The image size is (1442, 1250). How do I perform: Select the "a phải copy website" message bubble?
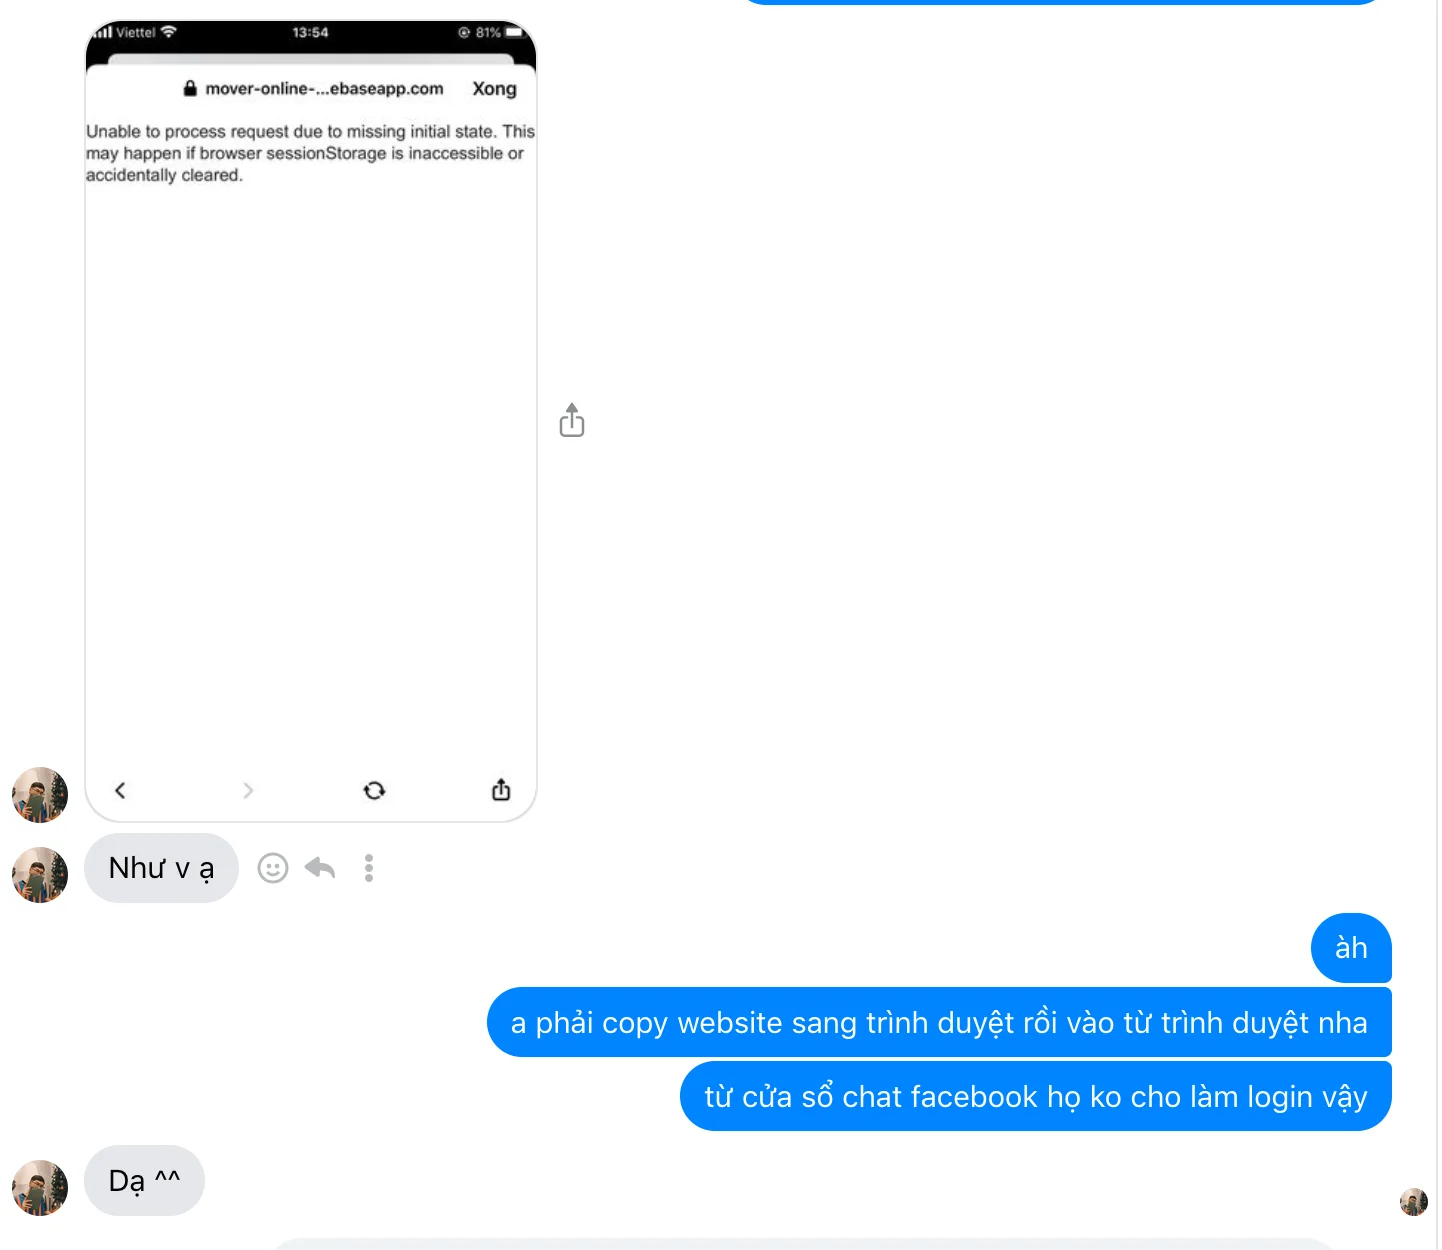[939, 1022]
